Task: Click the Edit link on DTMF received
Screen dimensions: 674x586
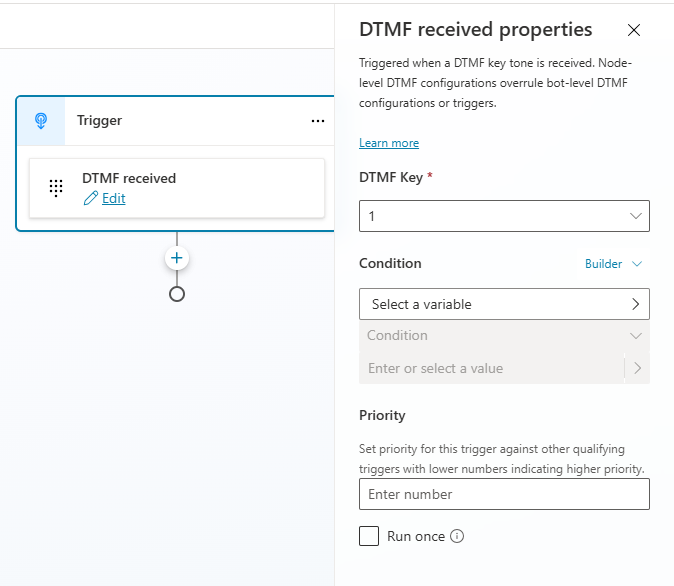Action: tap(114, 198)
